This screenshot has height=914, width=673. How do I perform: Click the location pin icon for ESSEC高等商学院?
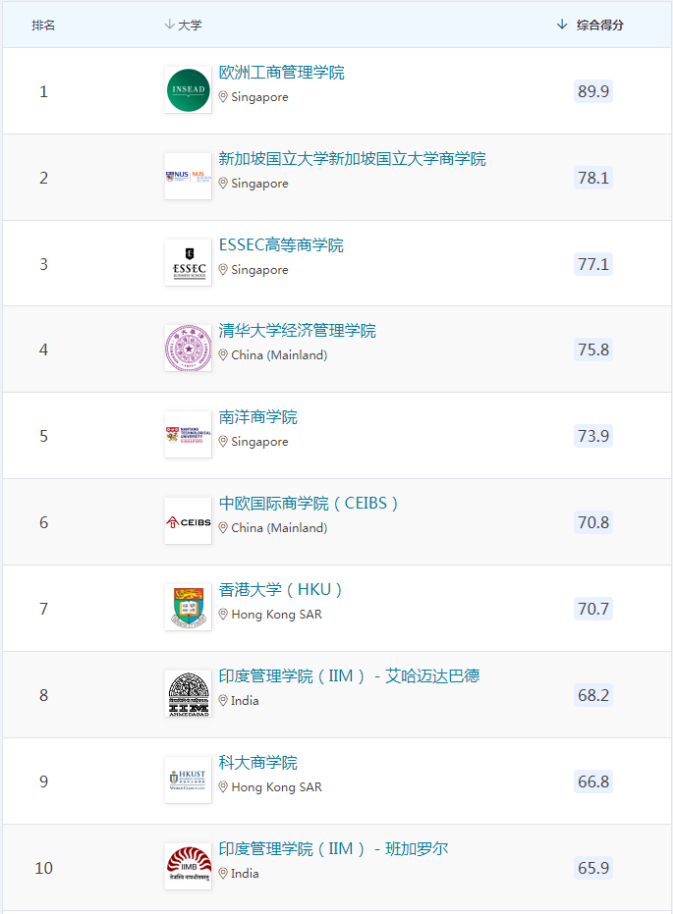223,270
